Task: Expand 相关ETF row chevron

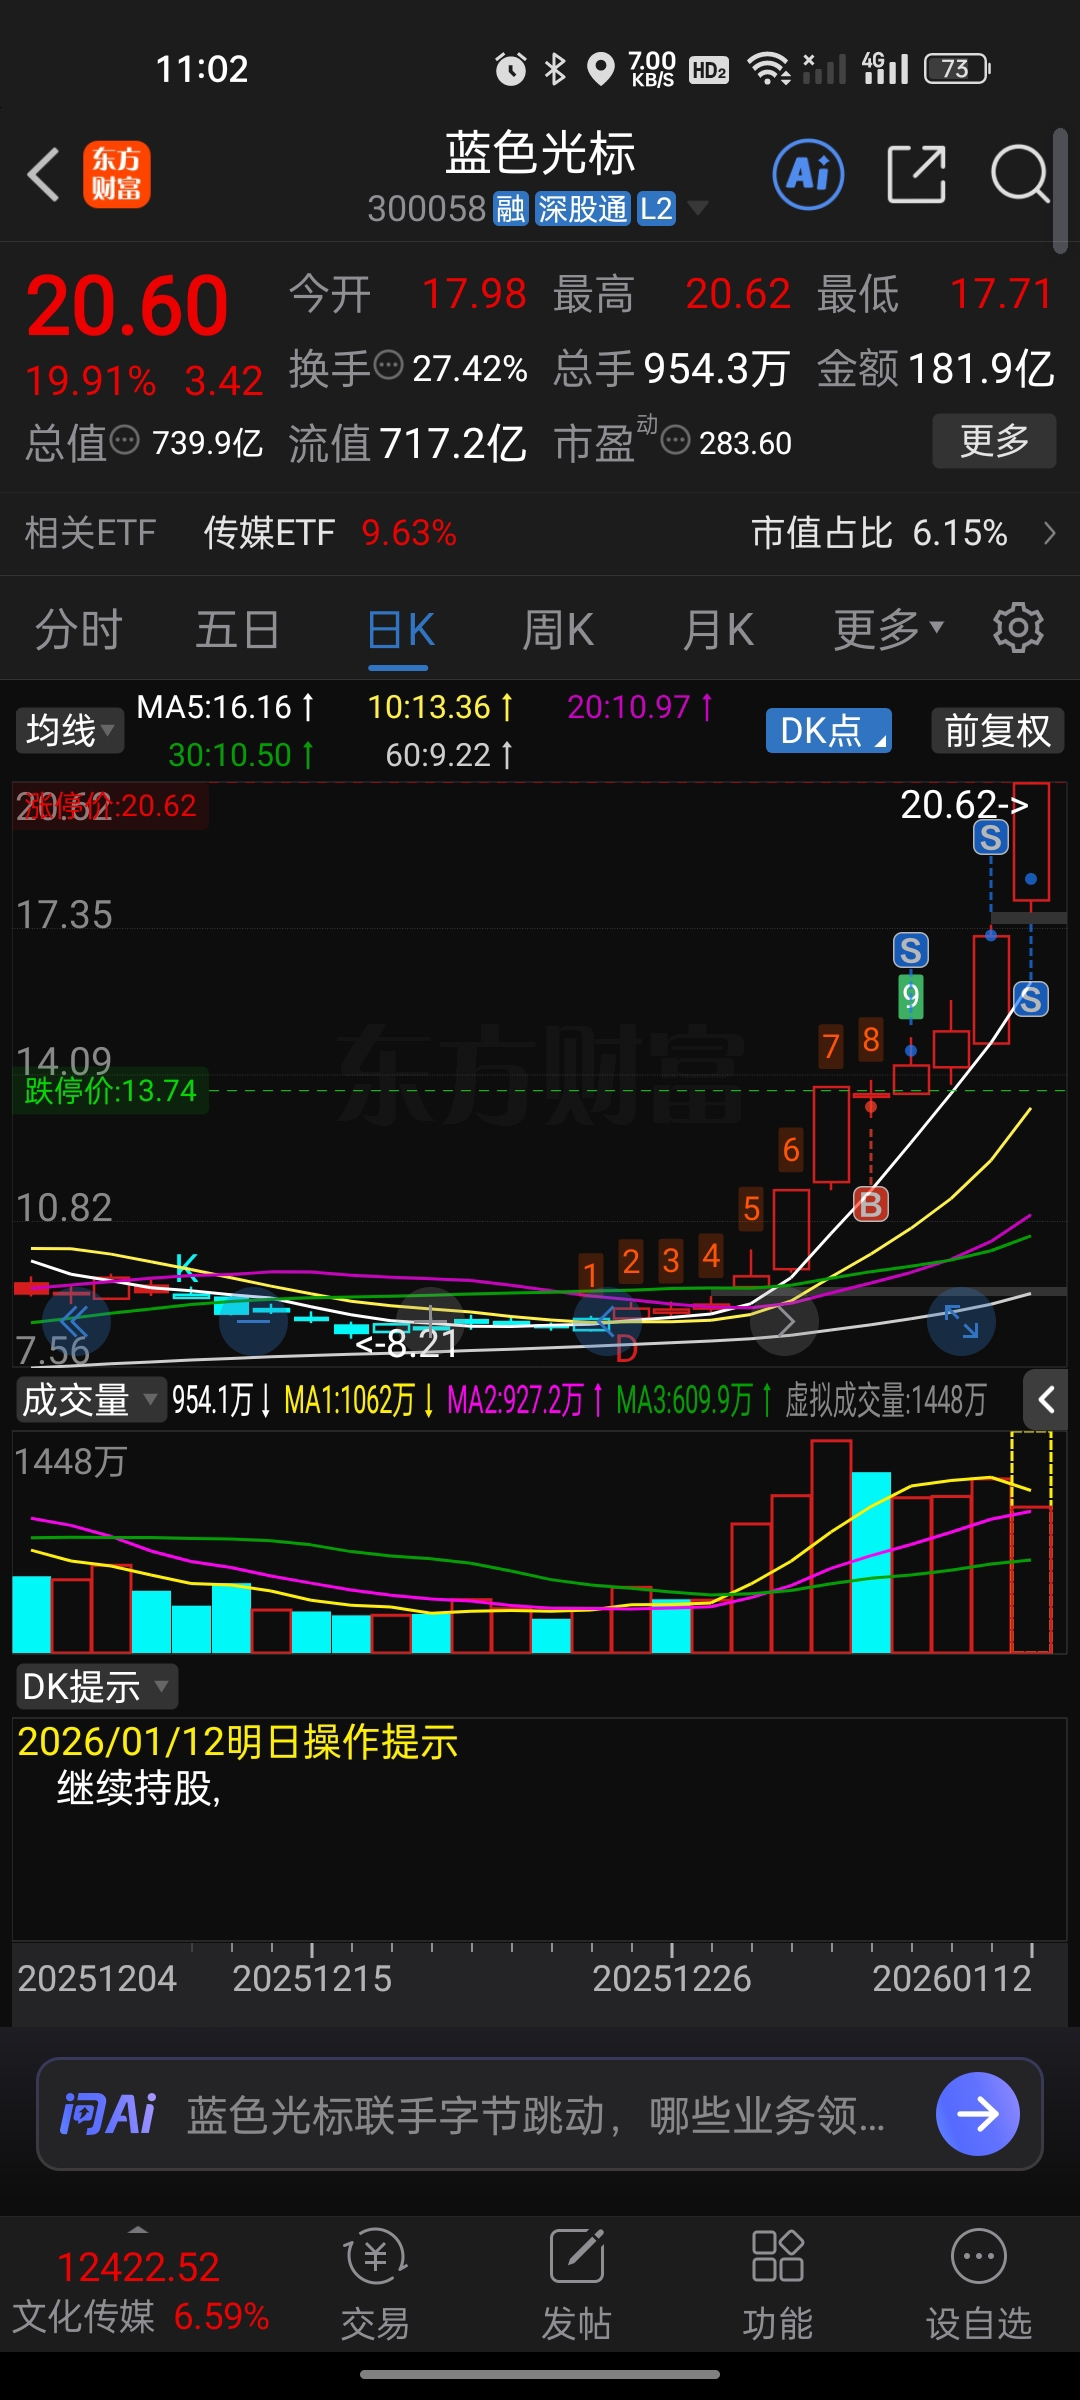Action: [x=1049, y=533]
